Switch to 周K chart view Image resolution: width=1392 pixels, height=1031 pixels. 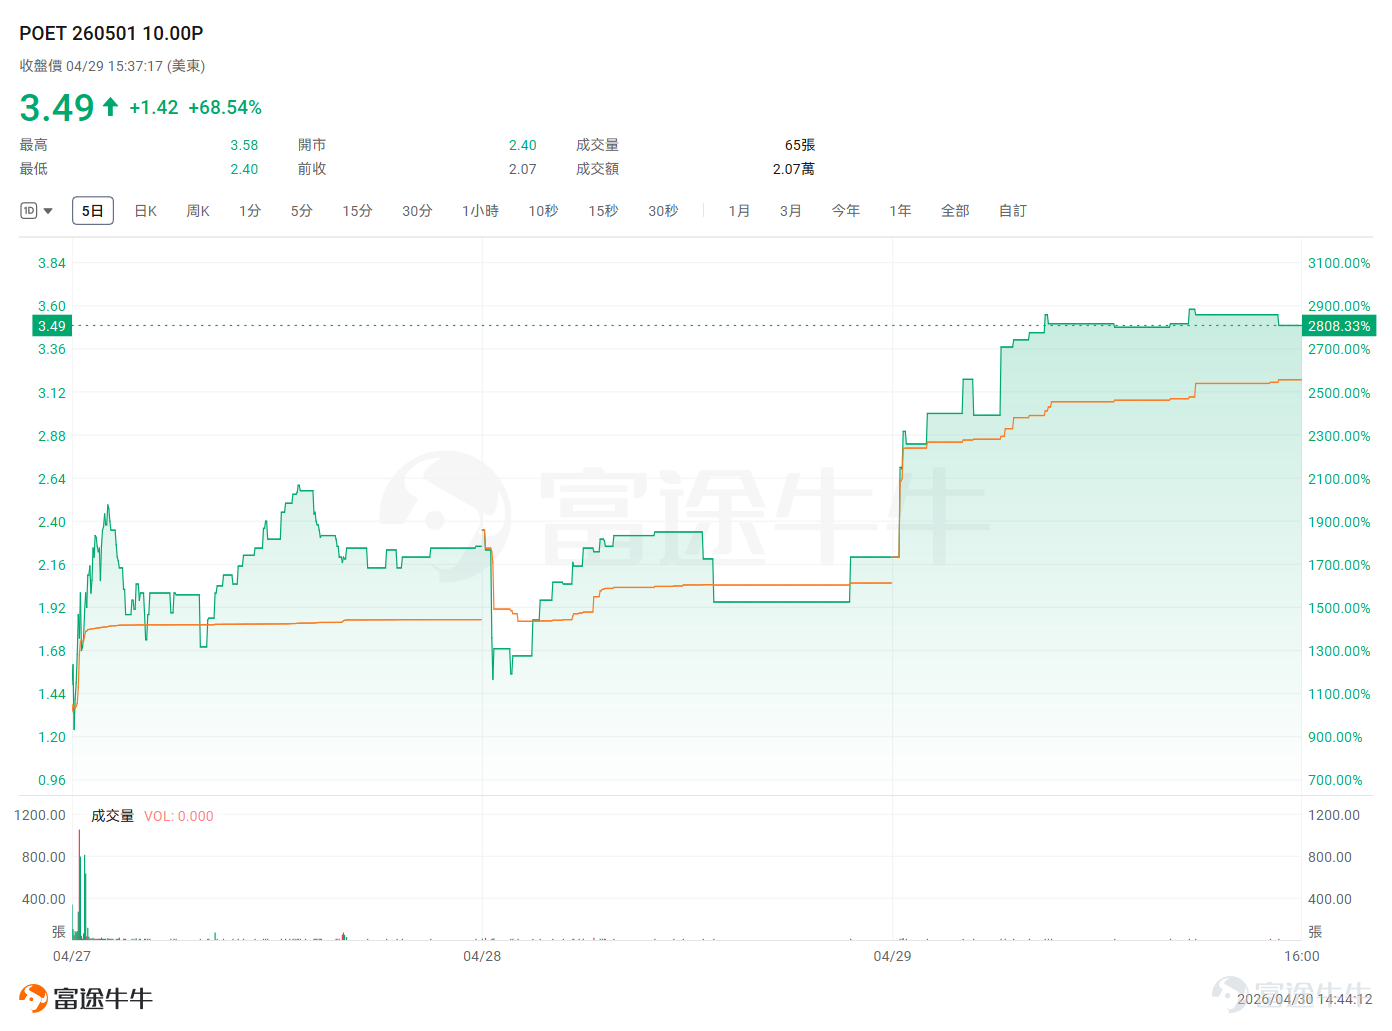coord(198,211)
